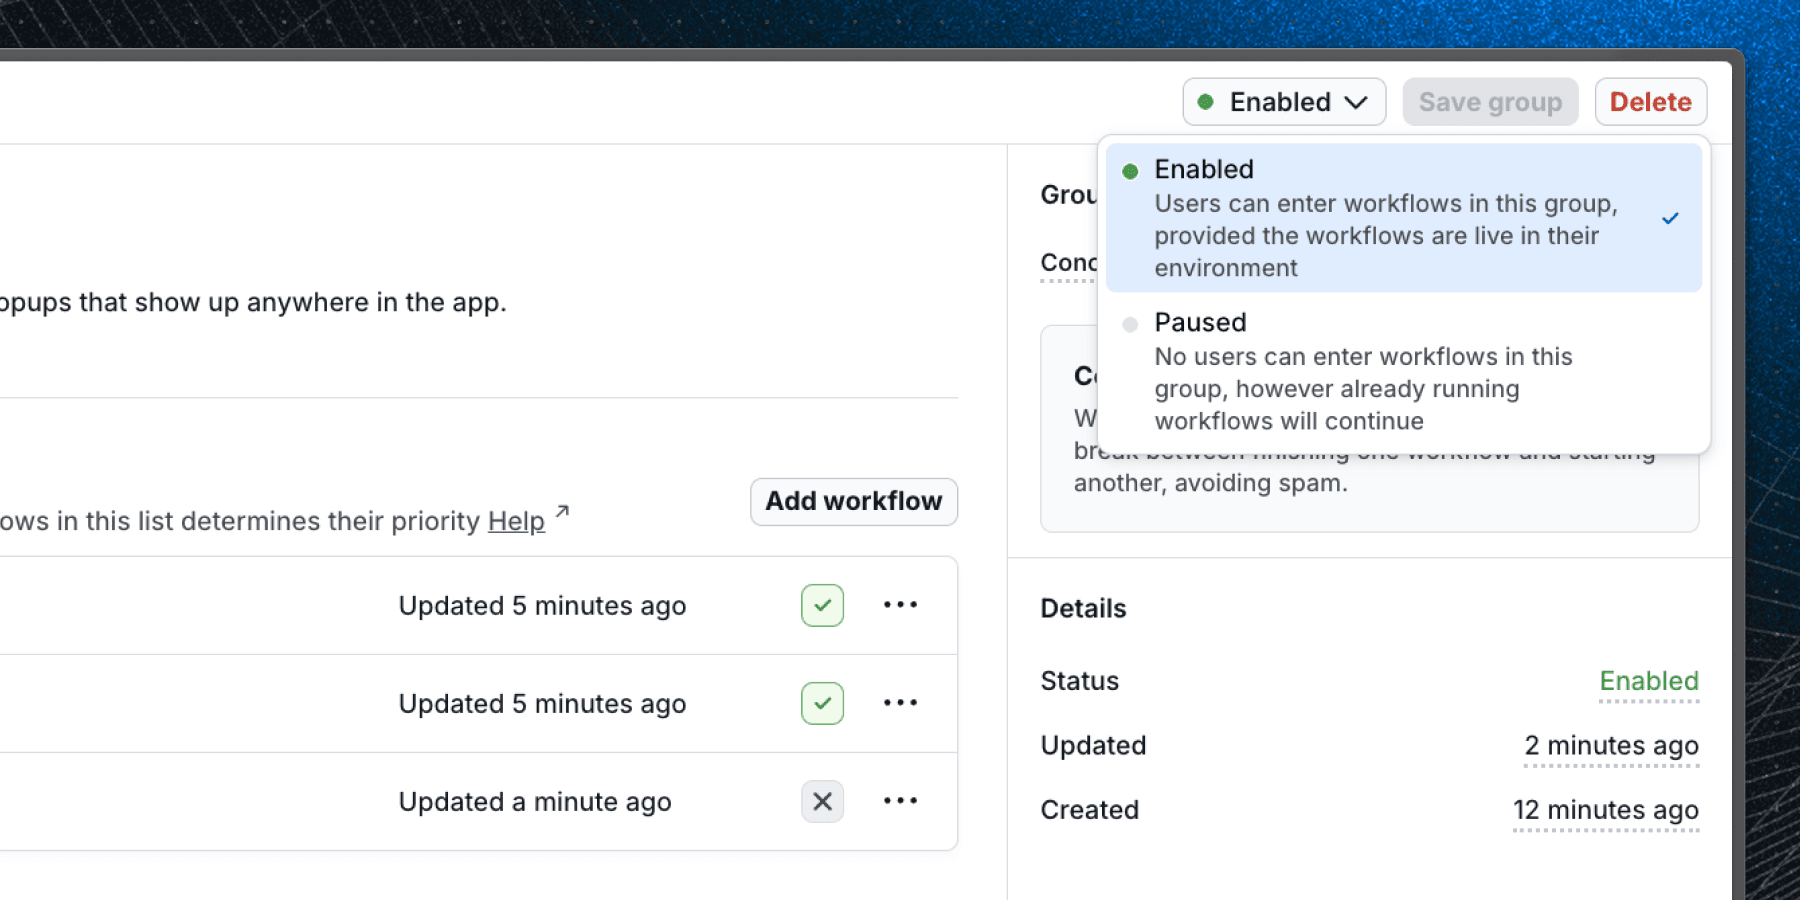
Task: Click the green dot in Enabled dropdown button
Action: [x=1206, y=102]
